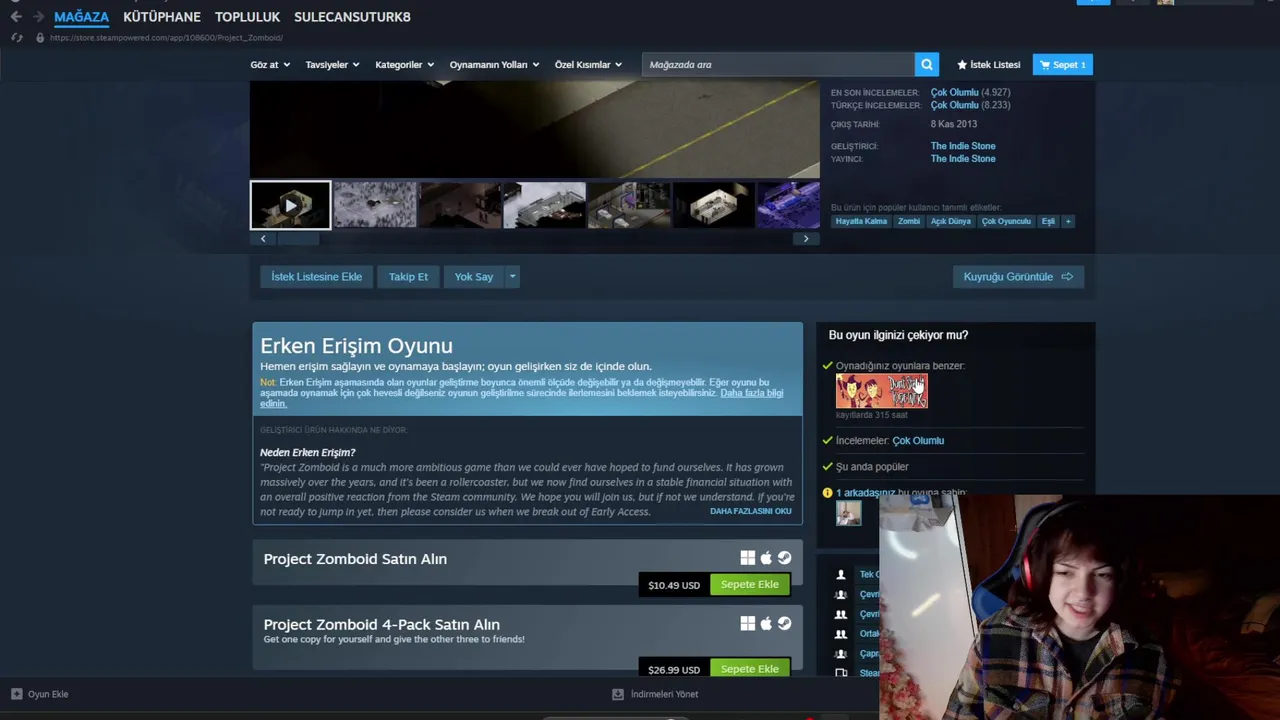
Task: Slide the thumbnail strip left arrow
Action: pyautogui.click(x=263, y=239)
